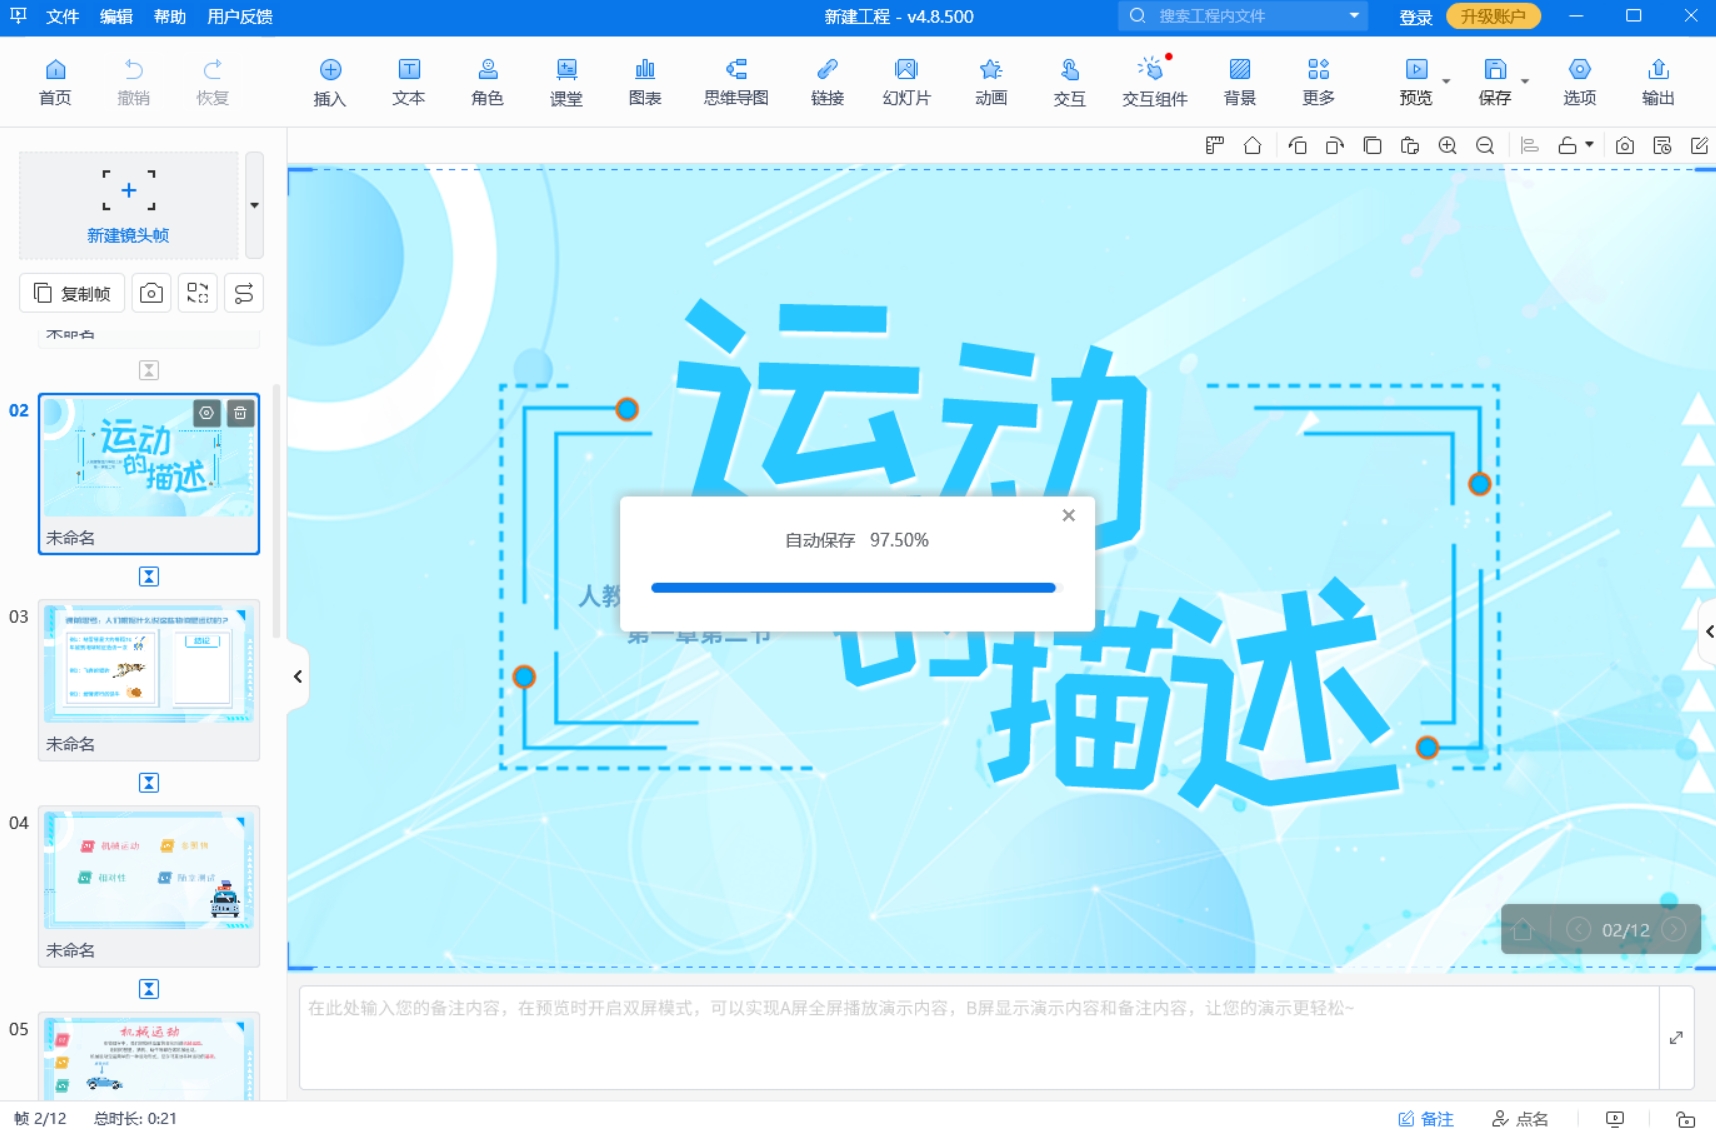Click the settings icon on frame 02 thumbnail
Screen dimensions: 1716x1130
[207, 413]
